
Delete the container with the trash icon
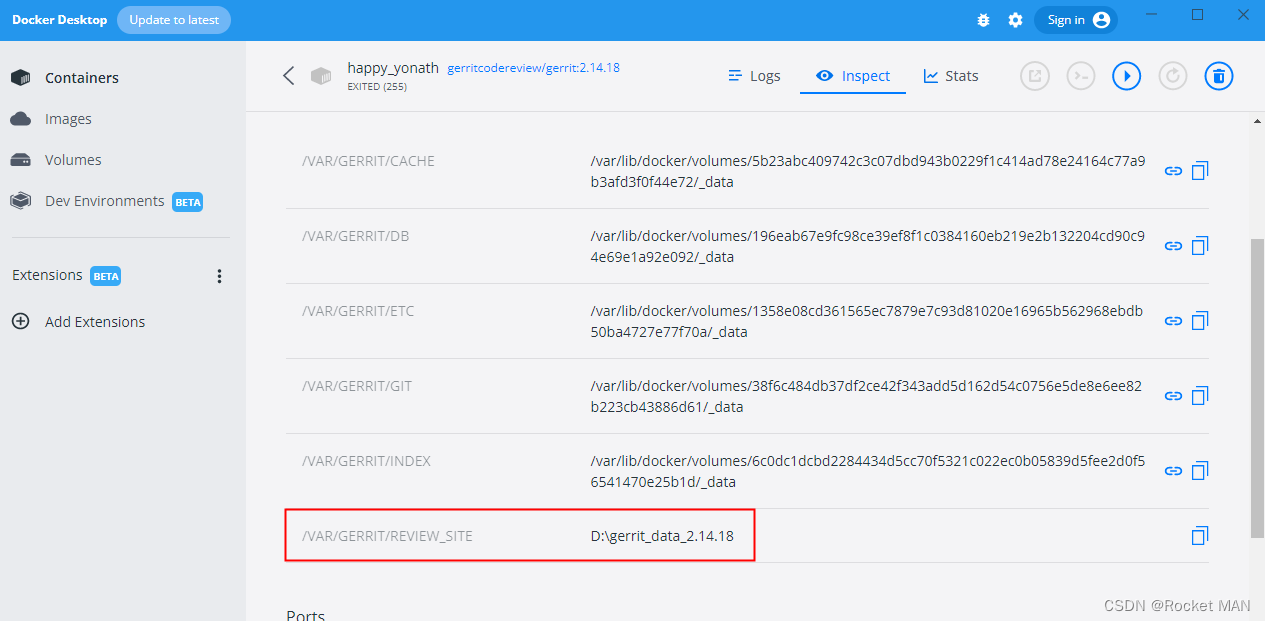point(1218,75)
